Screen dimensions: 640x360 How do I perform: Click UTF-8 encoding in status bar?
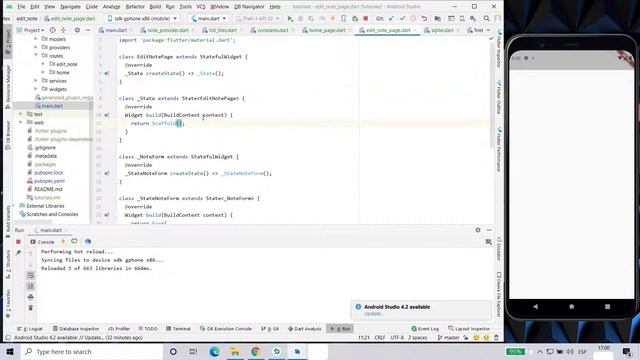(x=397, y=338)
